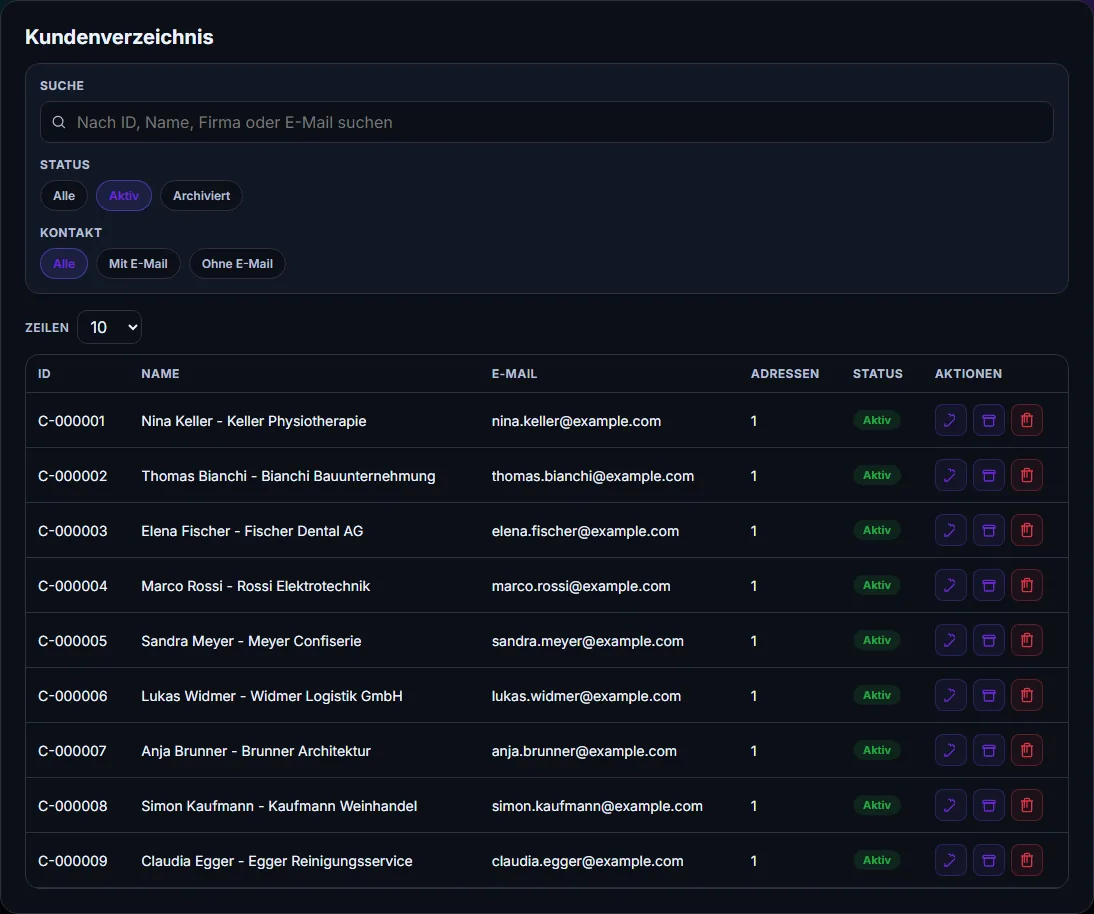Click edit icon for Lukas Widmer

coord(950,696)
